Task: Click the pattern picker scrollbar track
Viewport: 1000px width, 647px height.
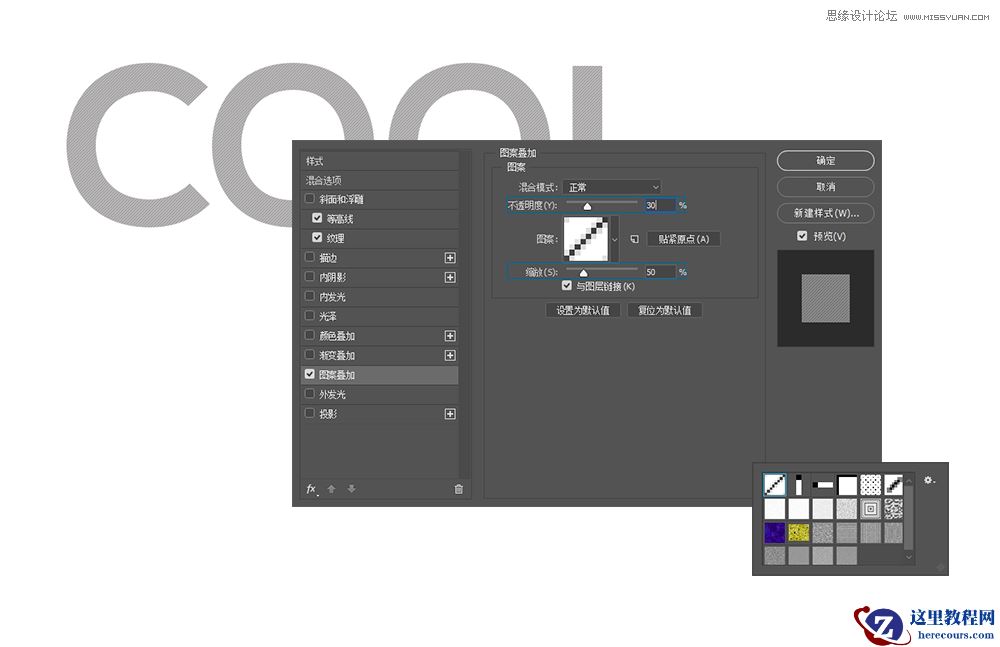Action: (909, 520)
